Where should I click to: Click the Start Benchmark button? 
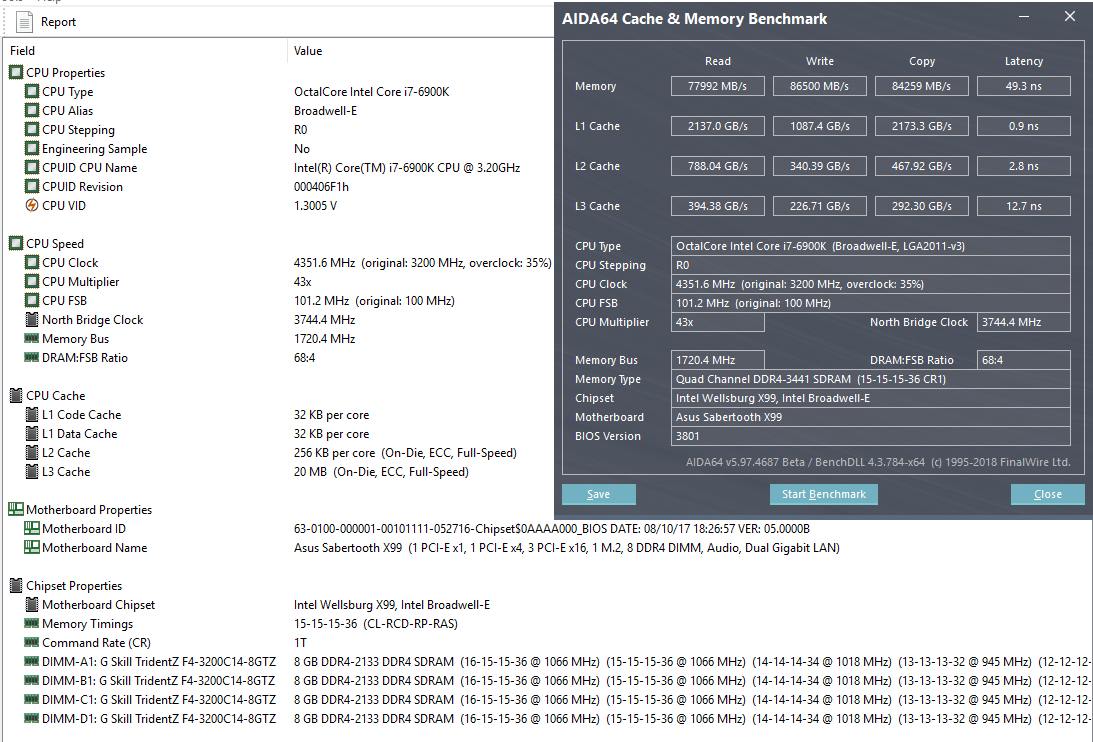[823, 494]
